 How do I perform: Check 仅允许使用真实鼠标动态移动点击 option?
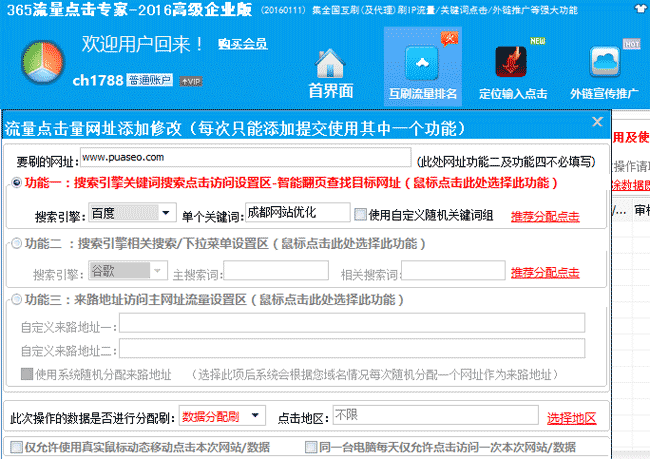click(x=14, y=446)
